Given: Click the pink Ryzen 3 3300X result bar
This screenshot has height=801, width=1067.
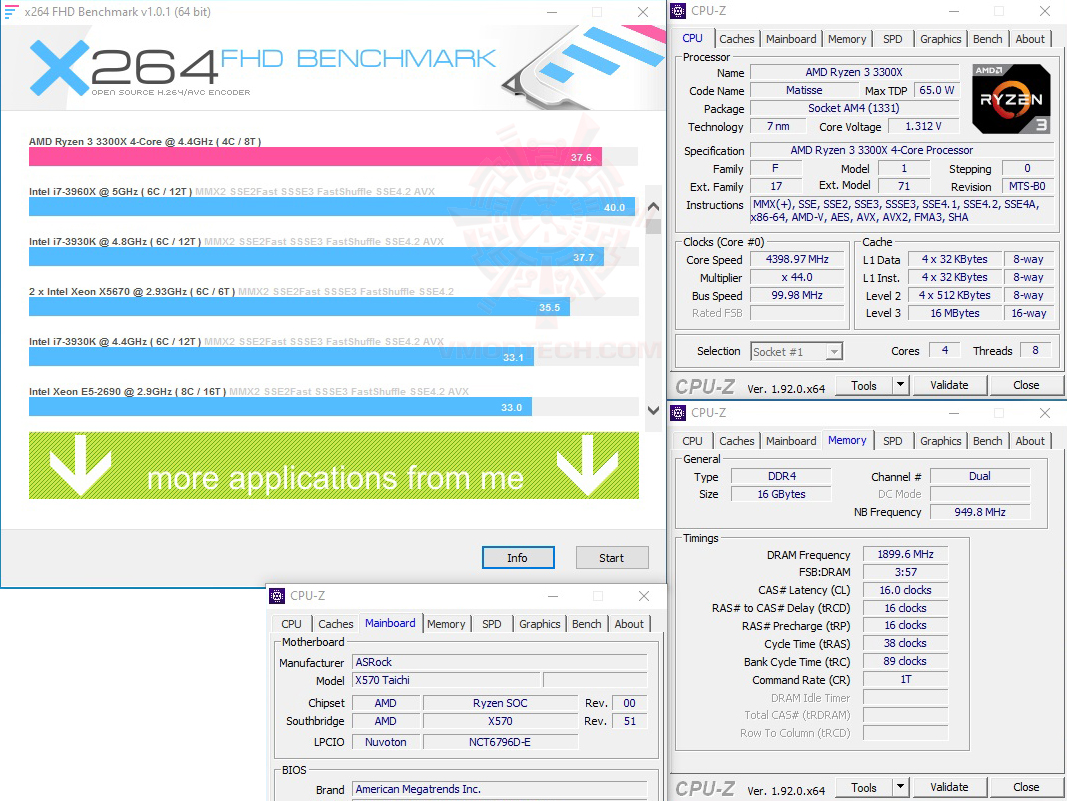Looking at the screenshot, I should (x=315, y=157).
